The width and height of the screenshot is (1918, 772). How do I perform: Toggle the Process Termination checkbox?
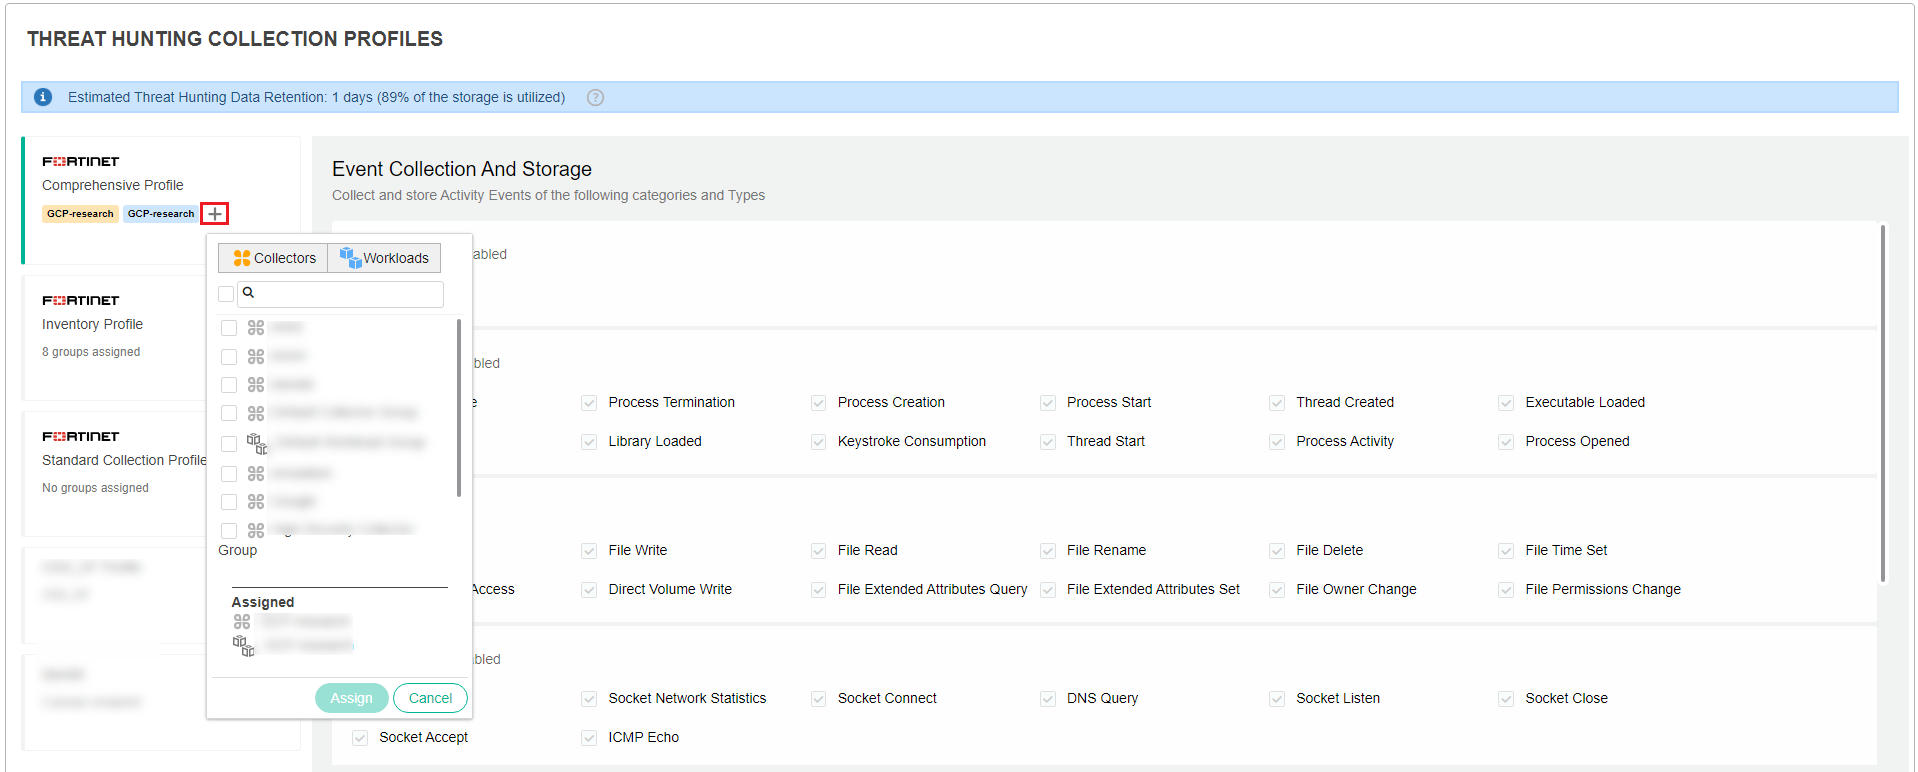pos(589,403)
